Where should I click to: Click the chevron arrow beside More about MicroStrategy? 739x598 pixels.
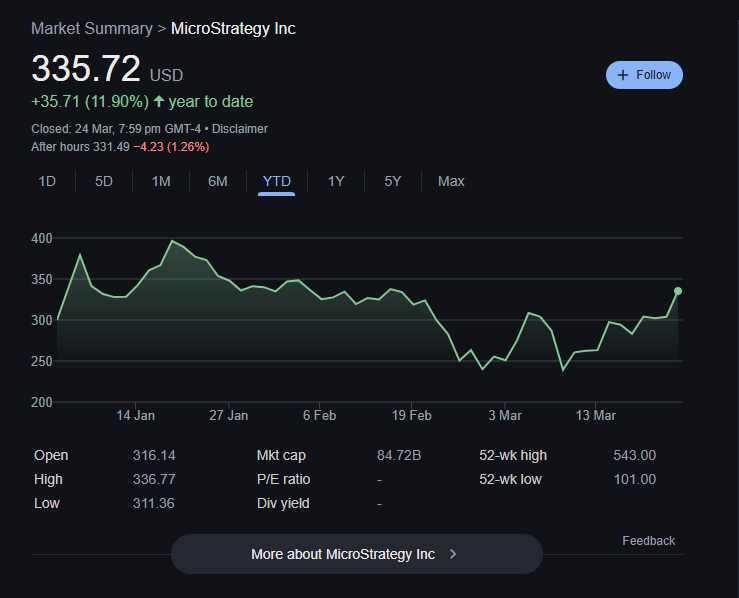click(x=453, y=554)
